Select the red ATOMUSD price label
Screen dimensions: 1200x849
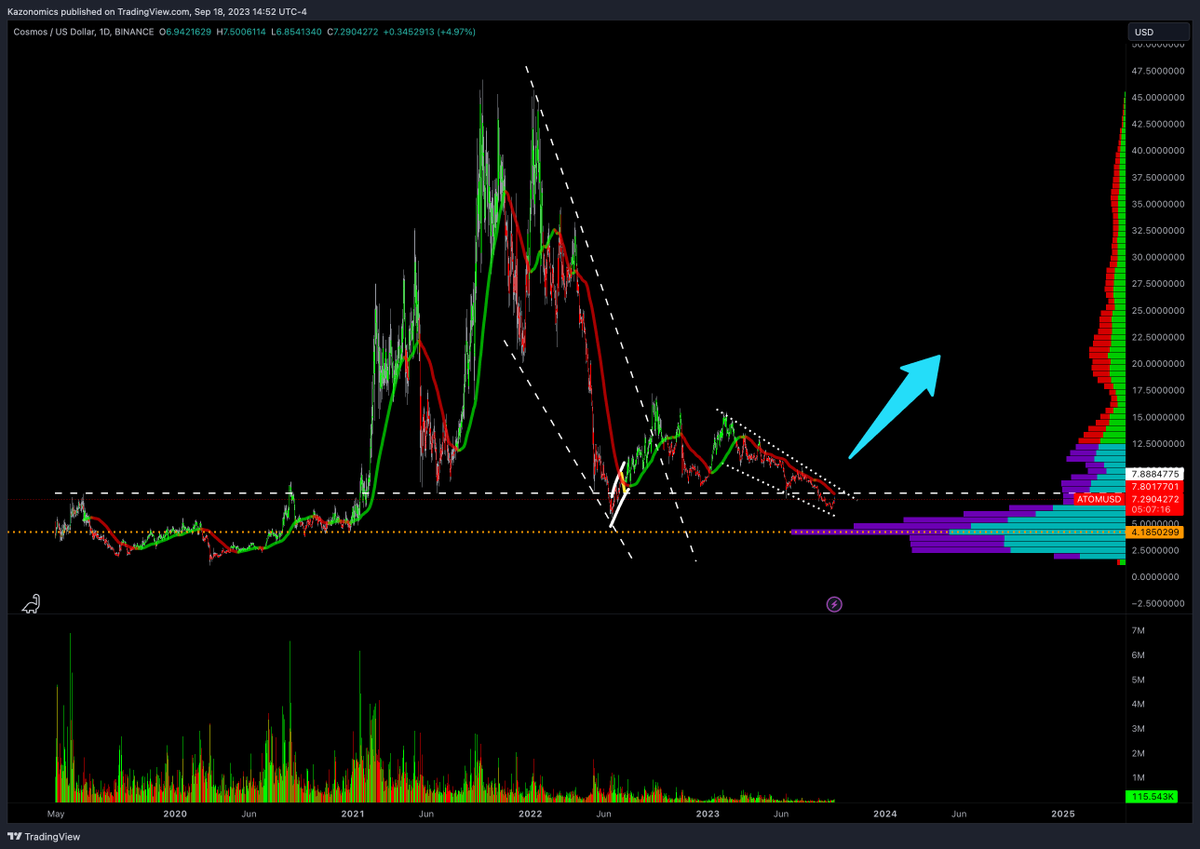(x=1103, y=497)
